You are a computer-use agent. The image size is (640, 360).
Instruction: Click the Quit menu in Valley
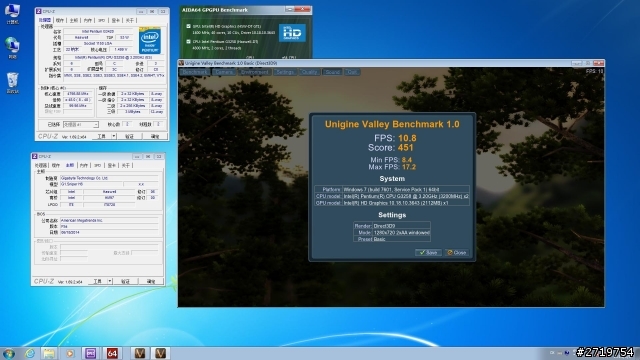tap(351, 72)
